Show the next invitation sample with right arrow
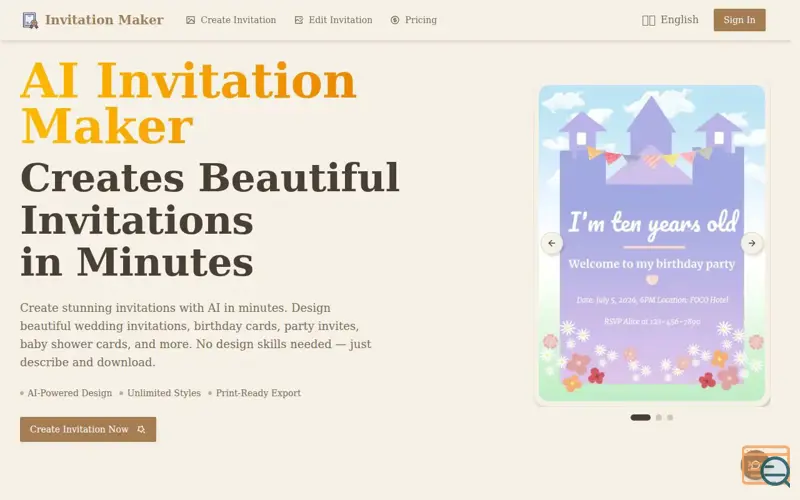Image resolution: width=800 pixels, height=500 pixels. click(x=752, y=243)
